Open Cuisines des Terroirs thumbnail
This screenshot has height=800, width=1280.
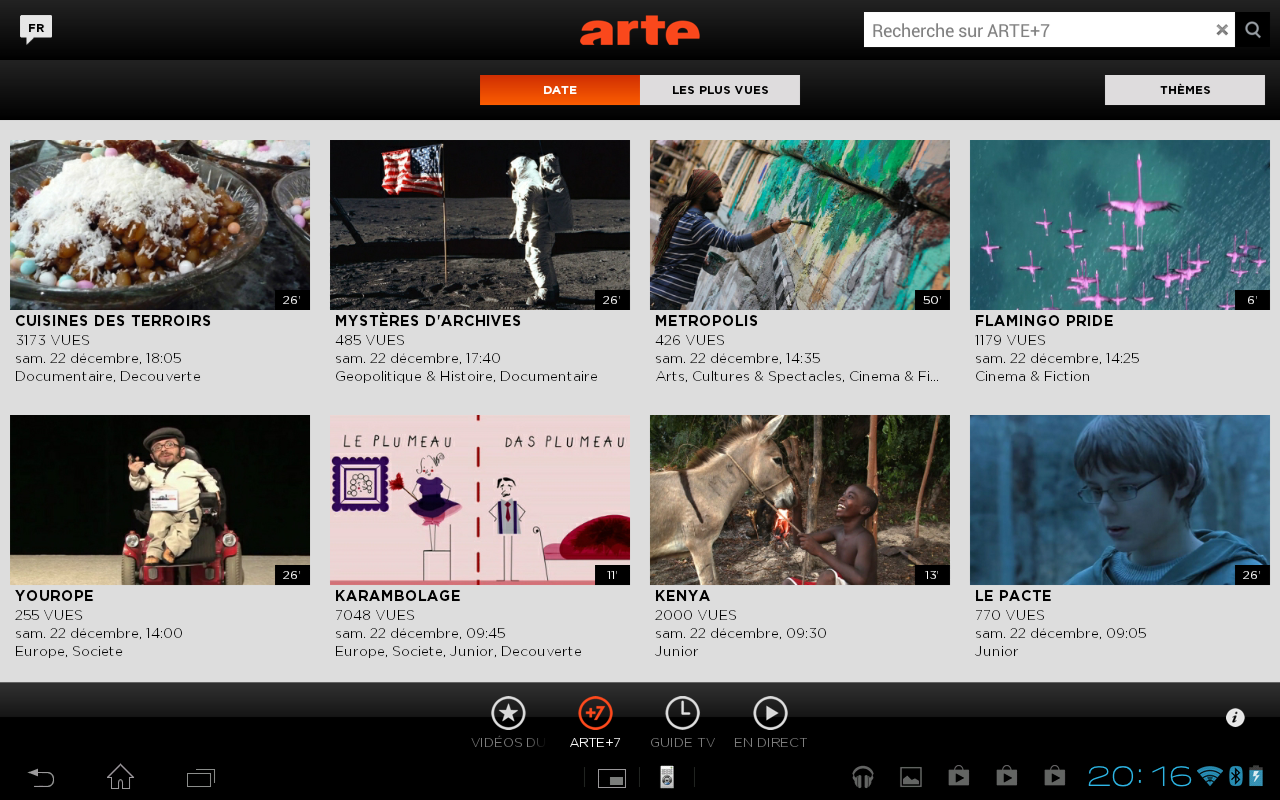point(160,225)
